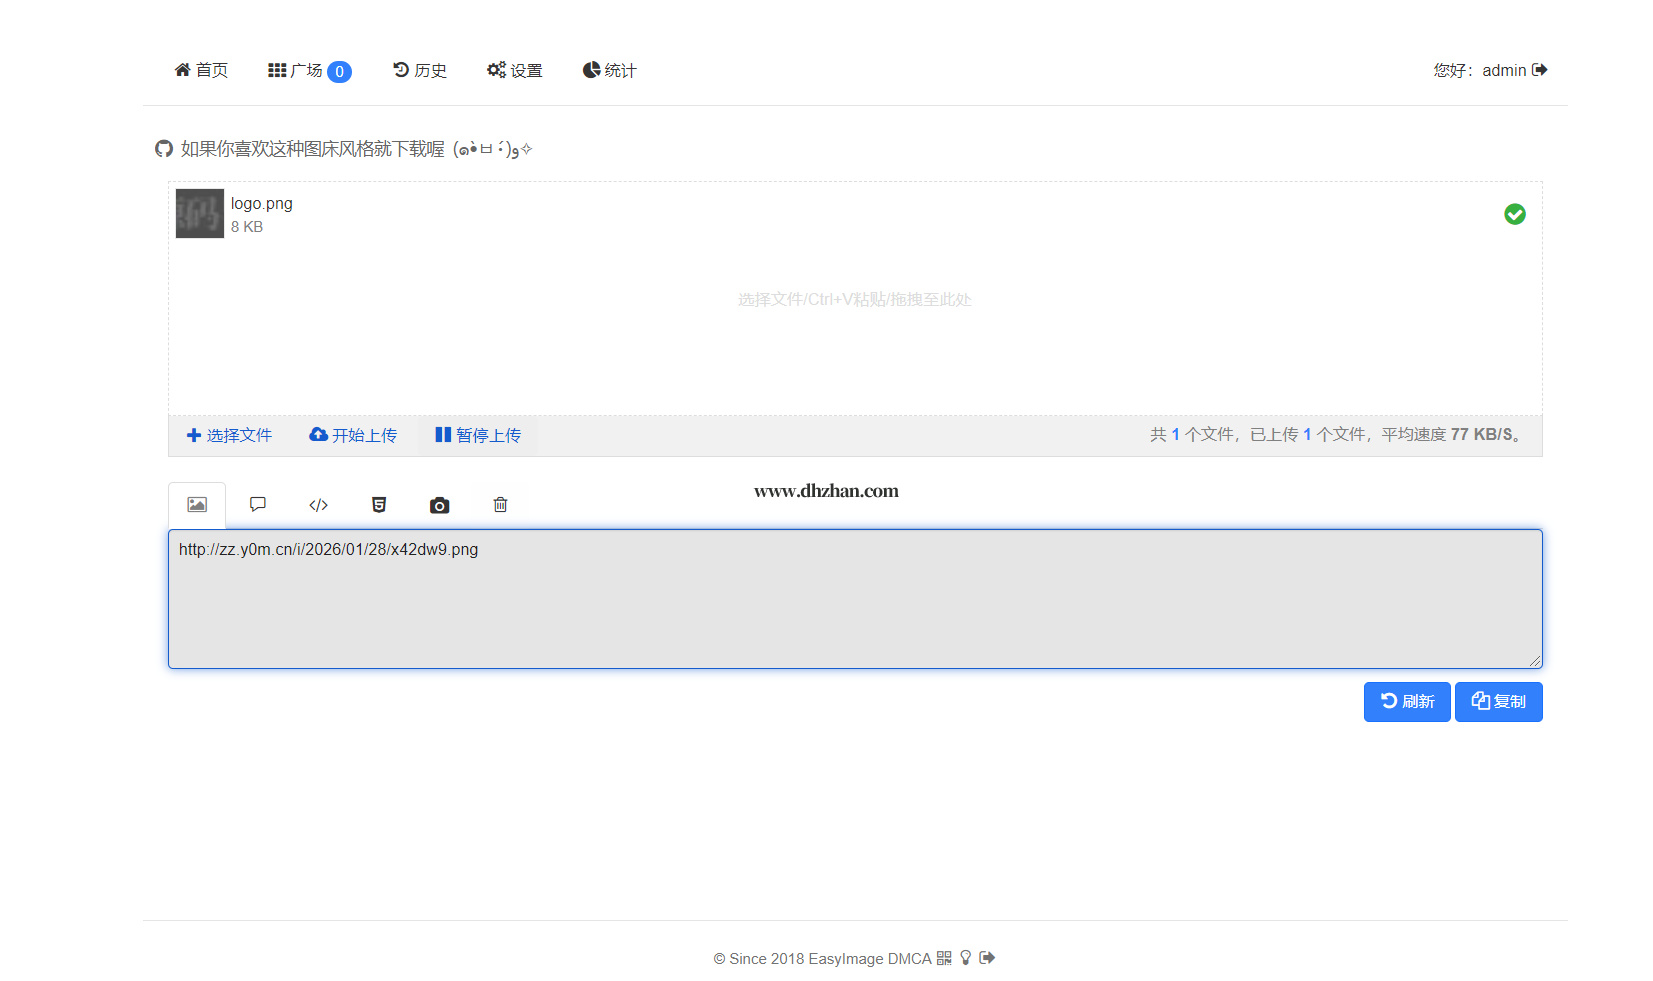Open the 统计 statistics page
This screenshot has width=1653, height=981.
tap(609, 70)
